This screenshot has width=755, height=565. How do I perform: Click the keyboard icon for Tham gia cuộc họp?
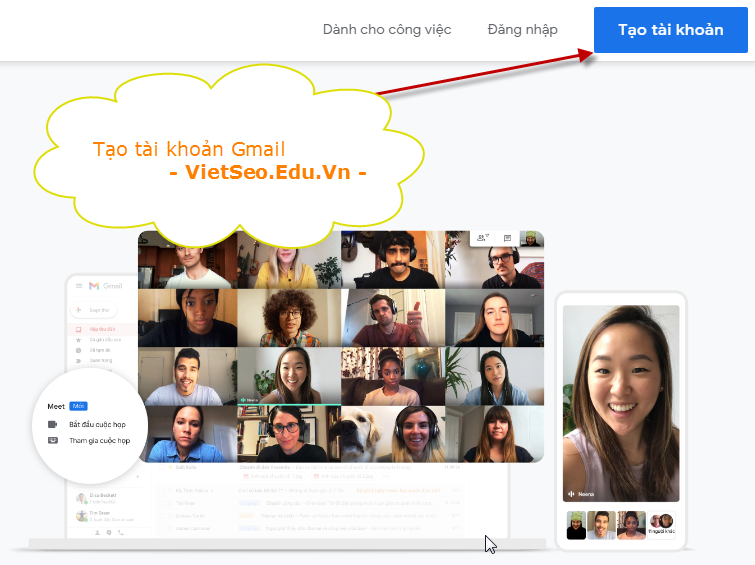click(x=52, y=440)
